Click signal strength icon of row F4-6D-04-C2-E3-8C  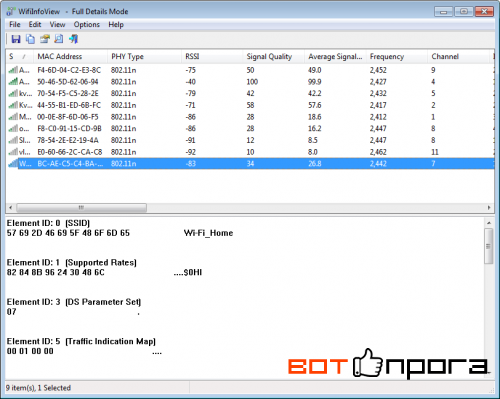point(13,70)
